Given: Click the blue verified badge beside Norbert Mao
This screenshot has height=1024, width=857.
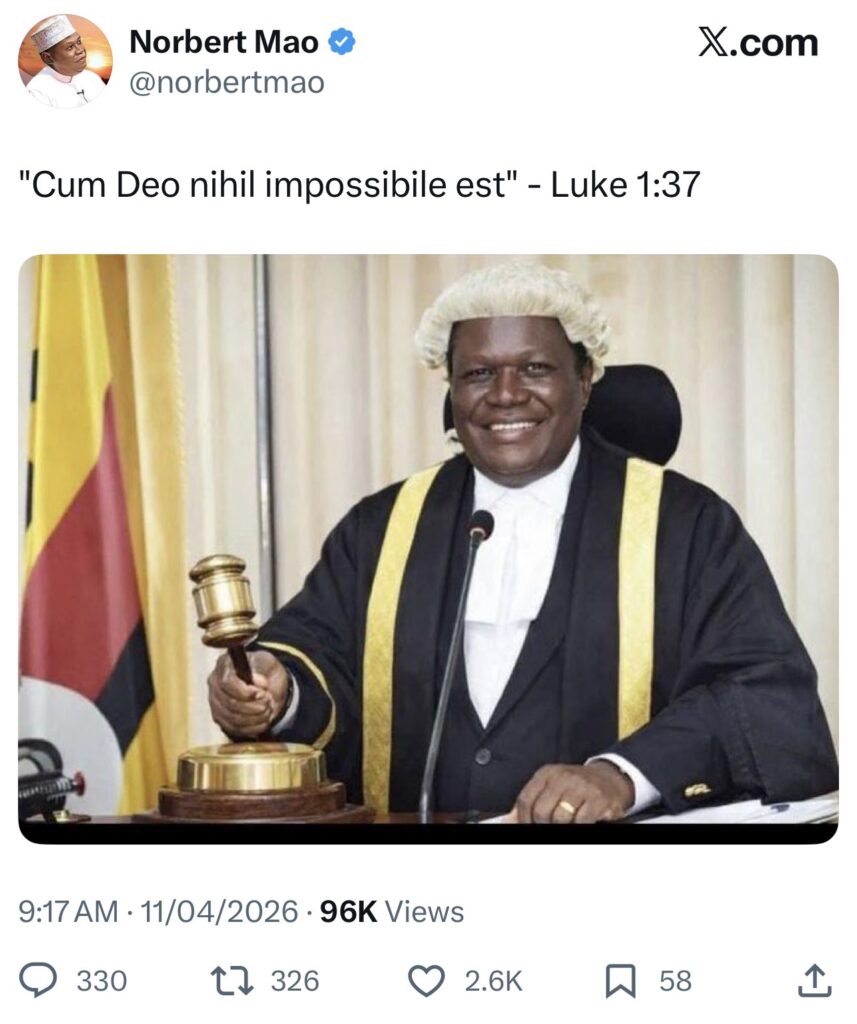Looking at the screenshot, I should click(341, 42).
